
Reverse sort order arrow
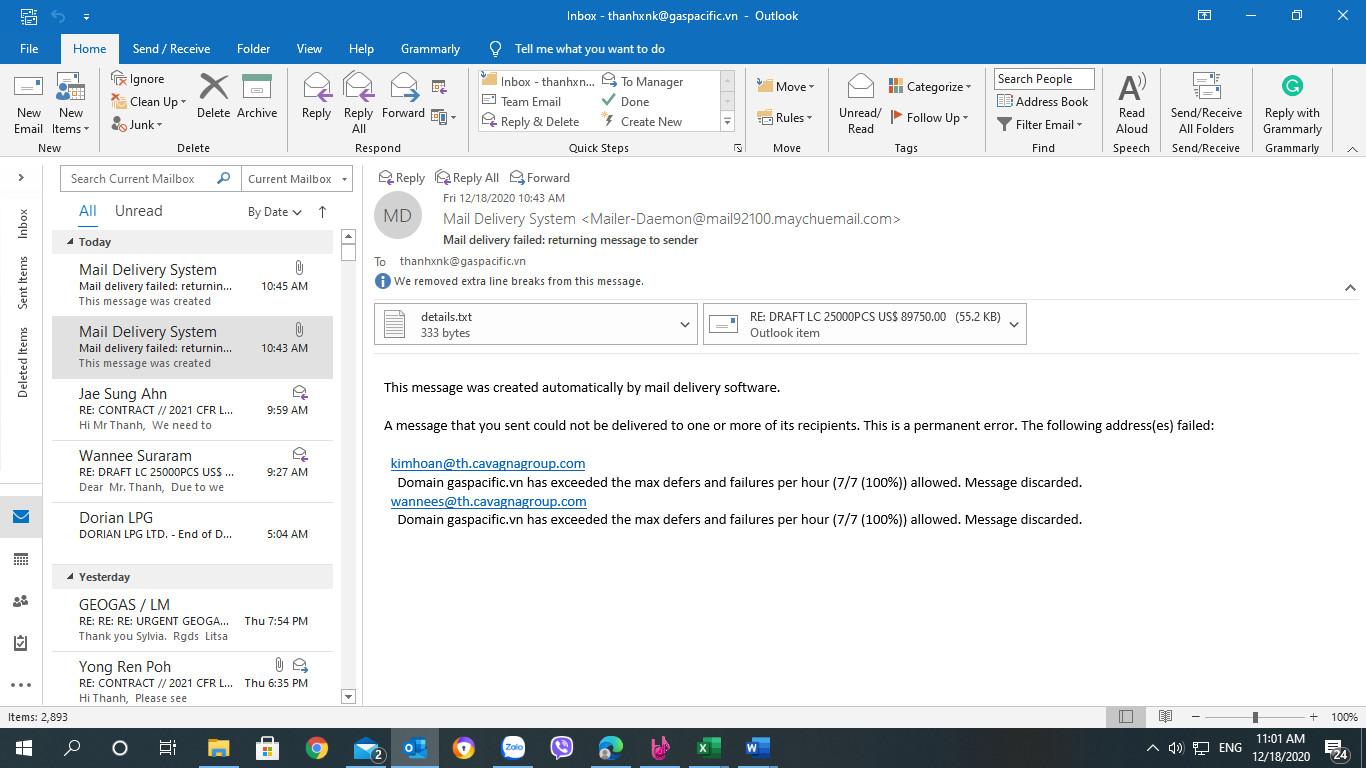322,212
